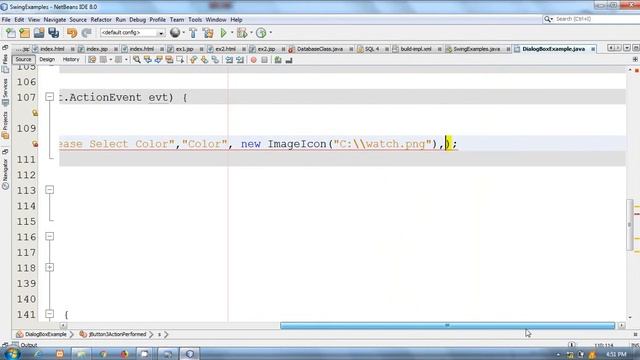Open the Tools menu

coord(195,20)
